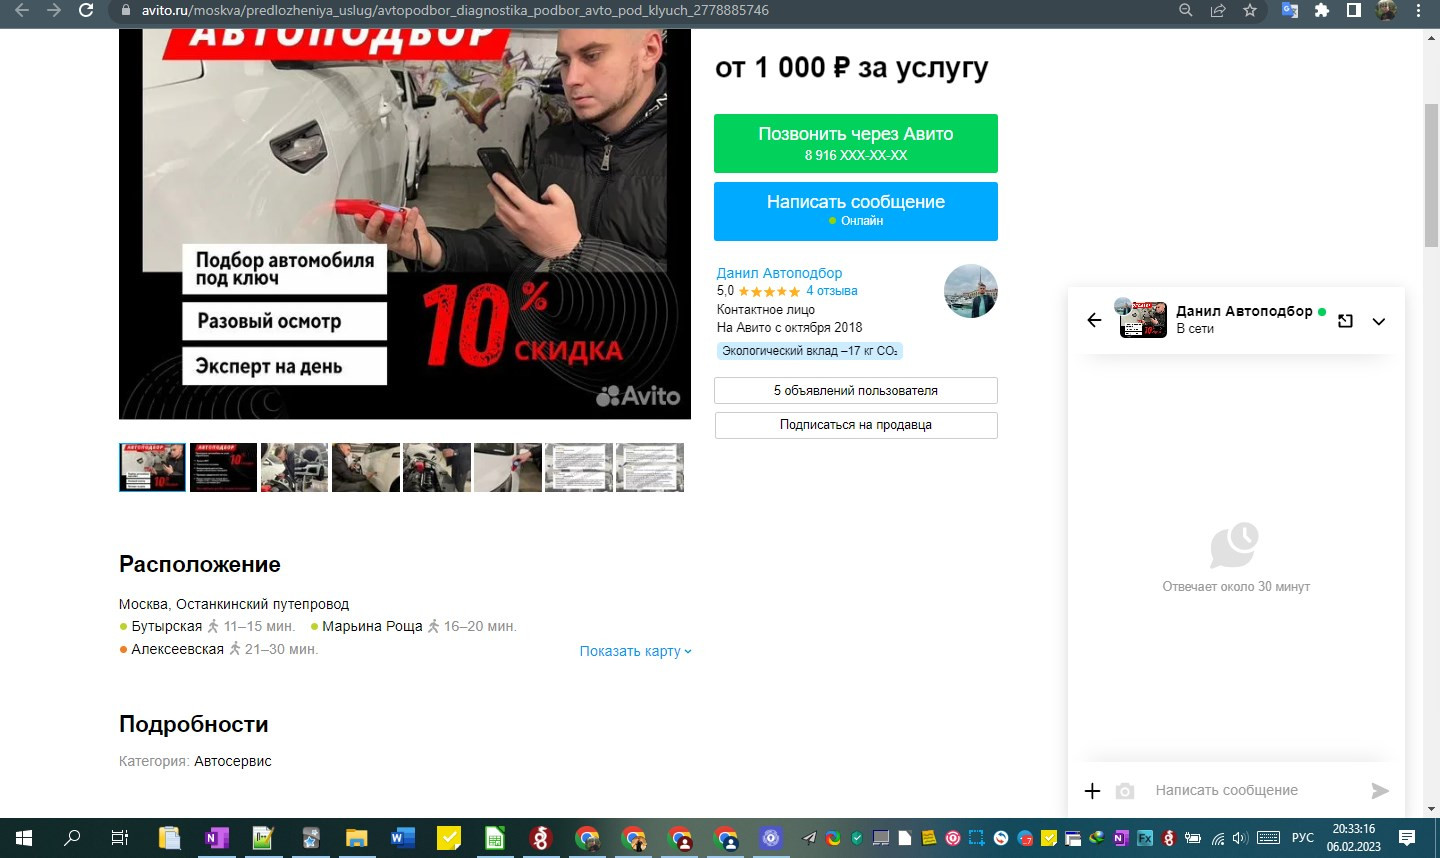Select sixth gallery thumbnail

(507, 467)
